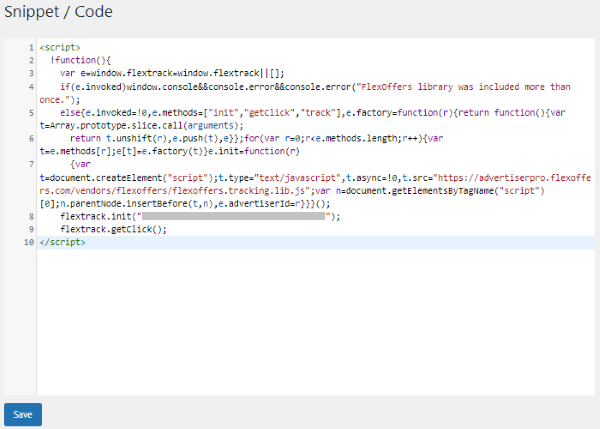Click the Save button
Screen dimensions: 600x429
point(22,413)
